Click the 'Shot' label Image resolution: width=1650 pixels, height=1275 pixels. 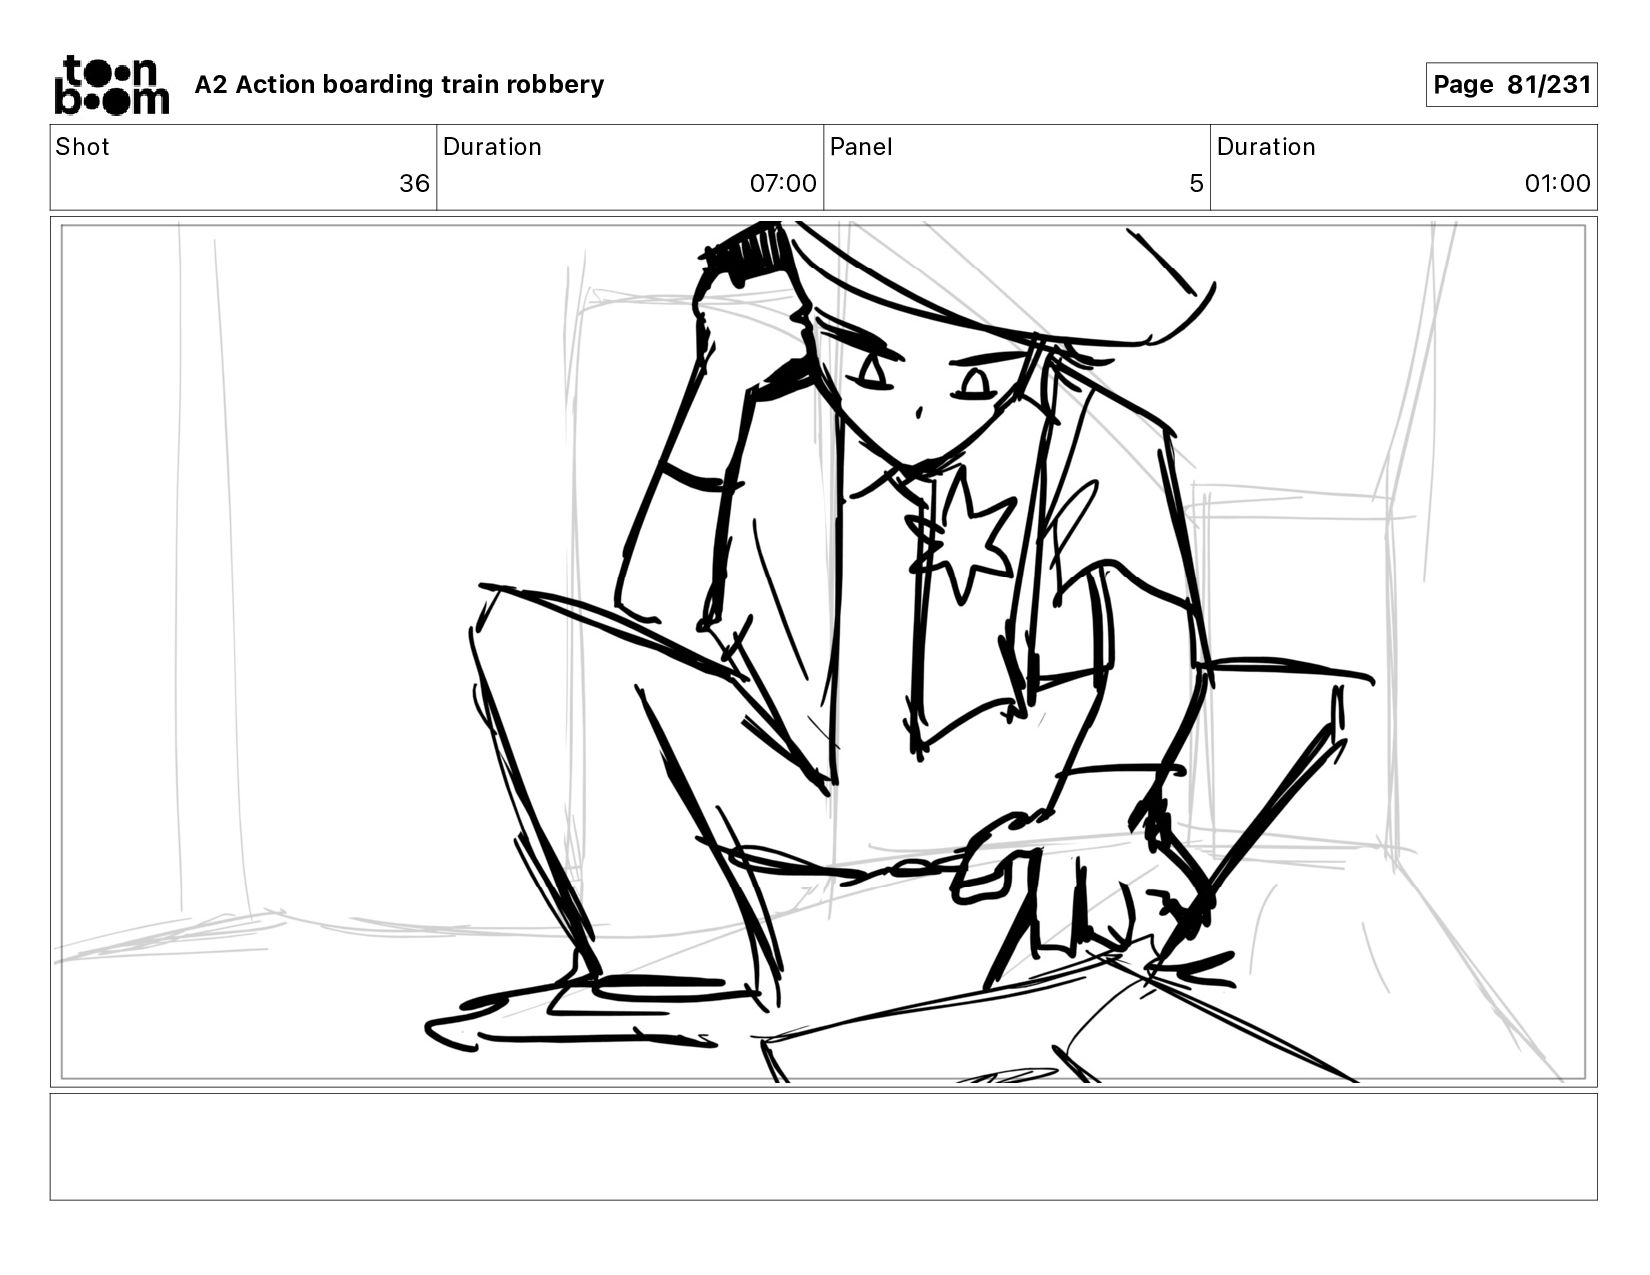click(82, 147)
